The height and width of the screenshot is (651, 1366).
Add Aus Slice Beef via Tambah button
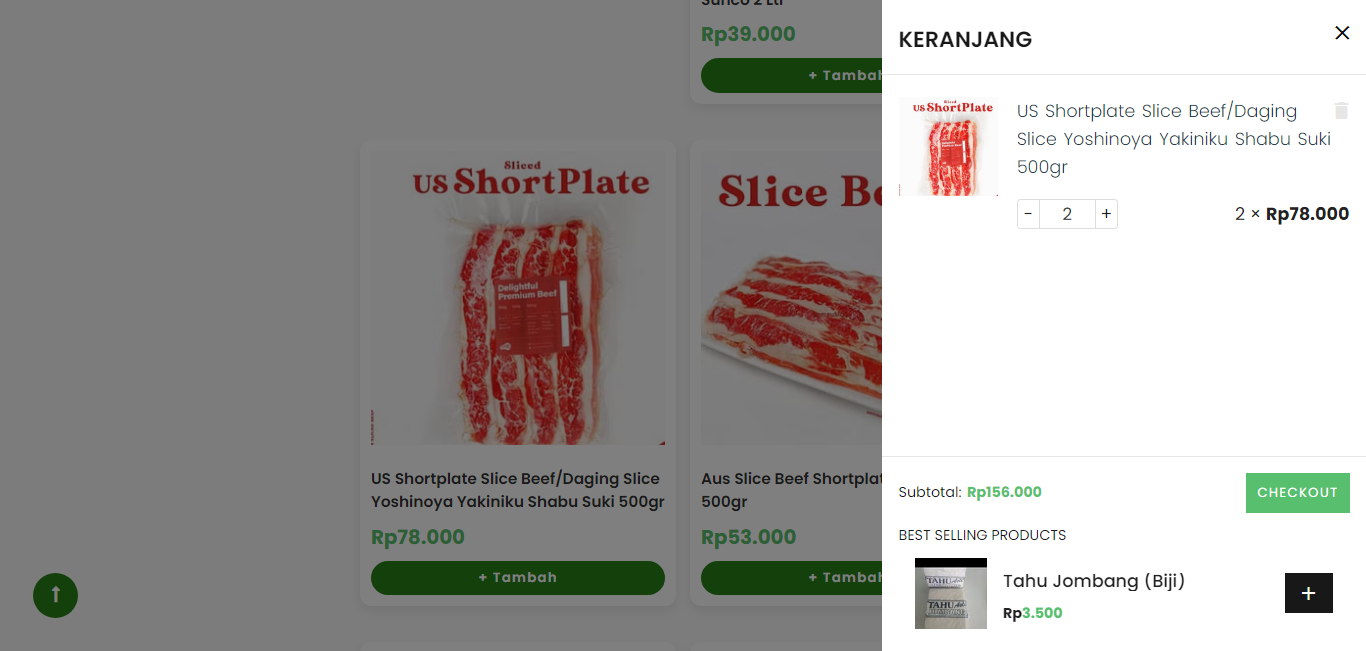point(791,578)
